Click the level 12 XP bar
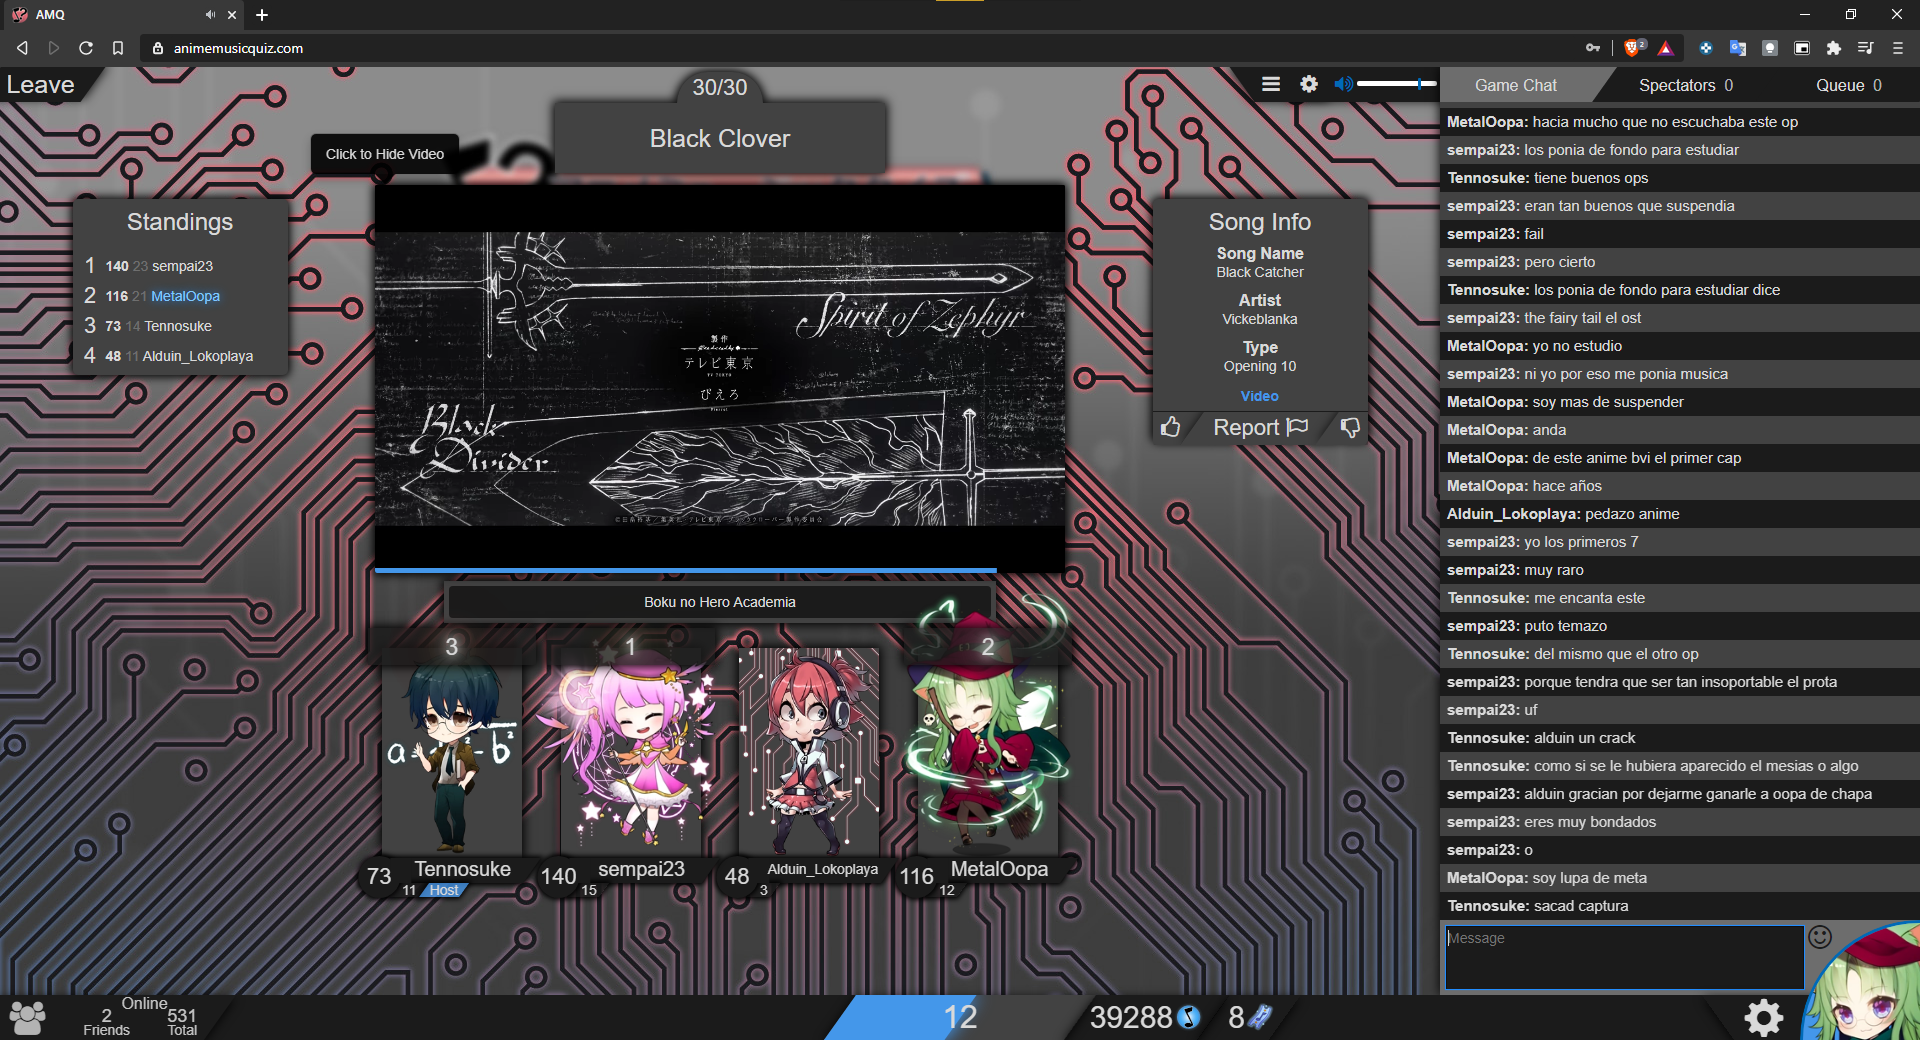Viewport: 1920px width, 1040px height. point(959,1018)
